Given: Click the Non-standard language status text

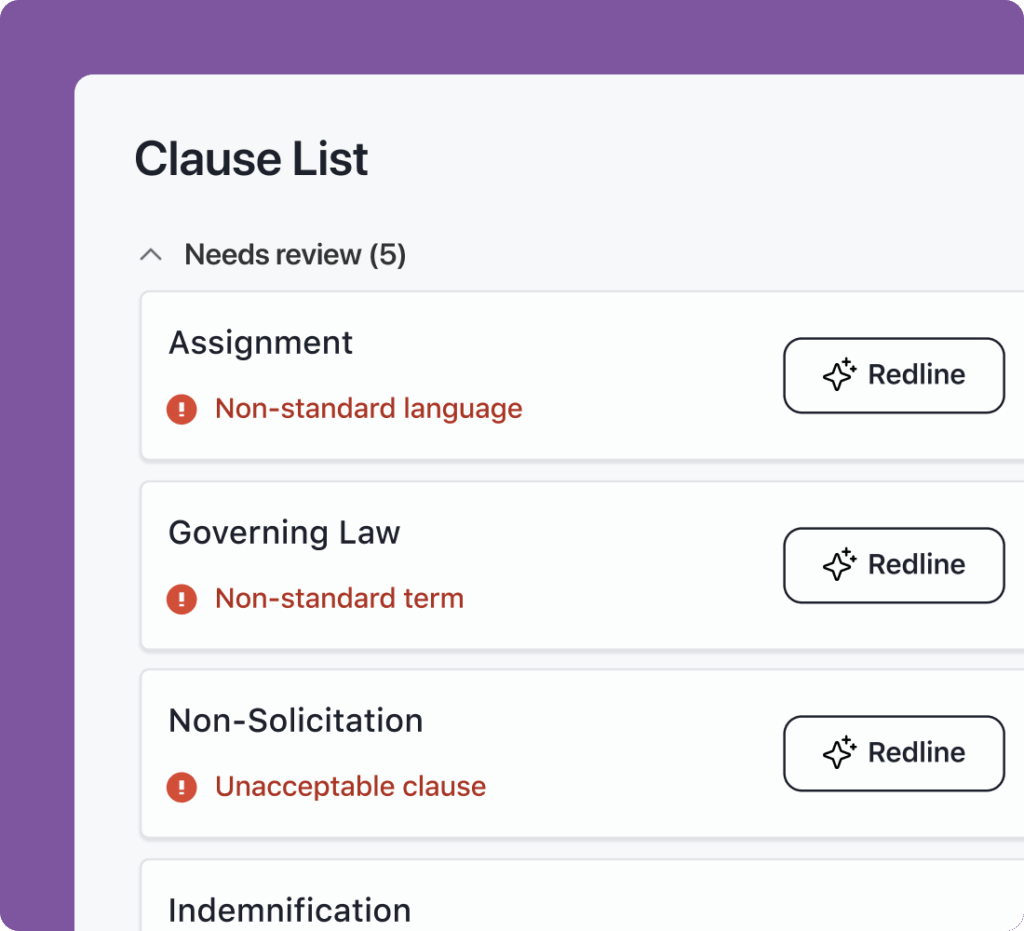Looking at the screenshot, I should coord(368,408).
